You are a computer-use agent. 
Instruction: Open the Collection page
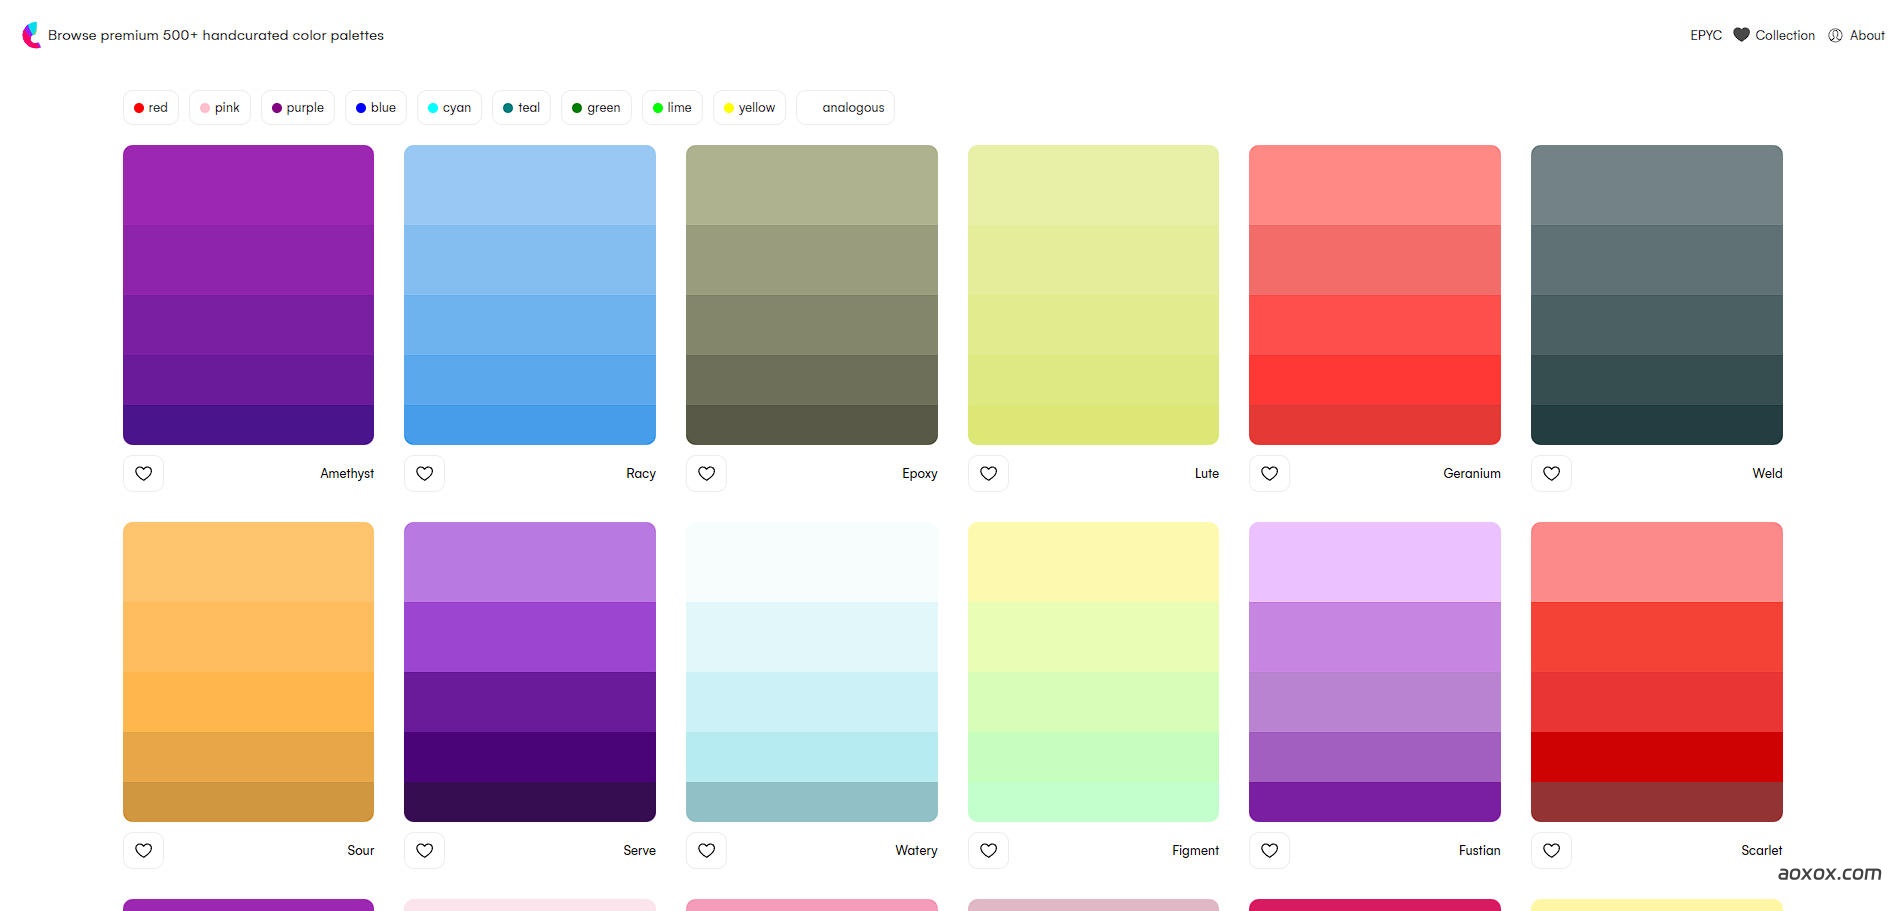pos(1774,35)
